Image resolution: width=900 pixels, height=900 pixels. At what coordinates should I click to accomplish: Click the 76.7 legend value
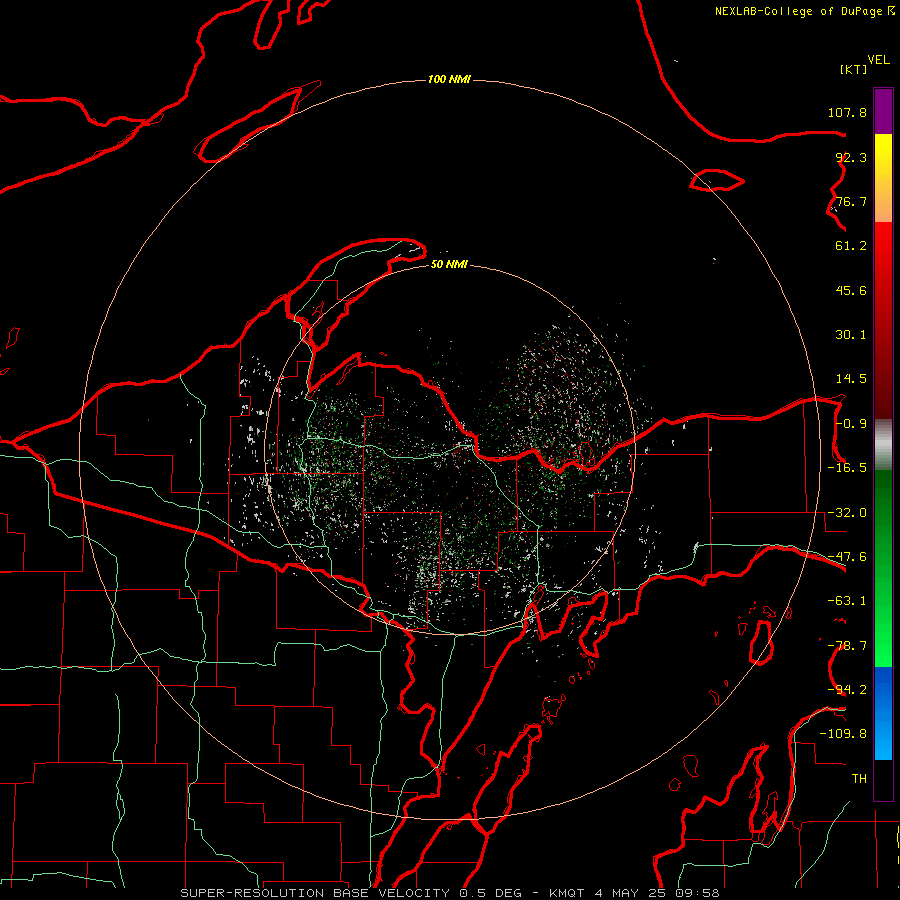851,201
